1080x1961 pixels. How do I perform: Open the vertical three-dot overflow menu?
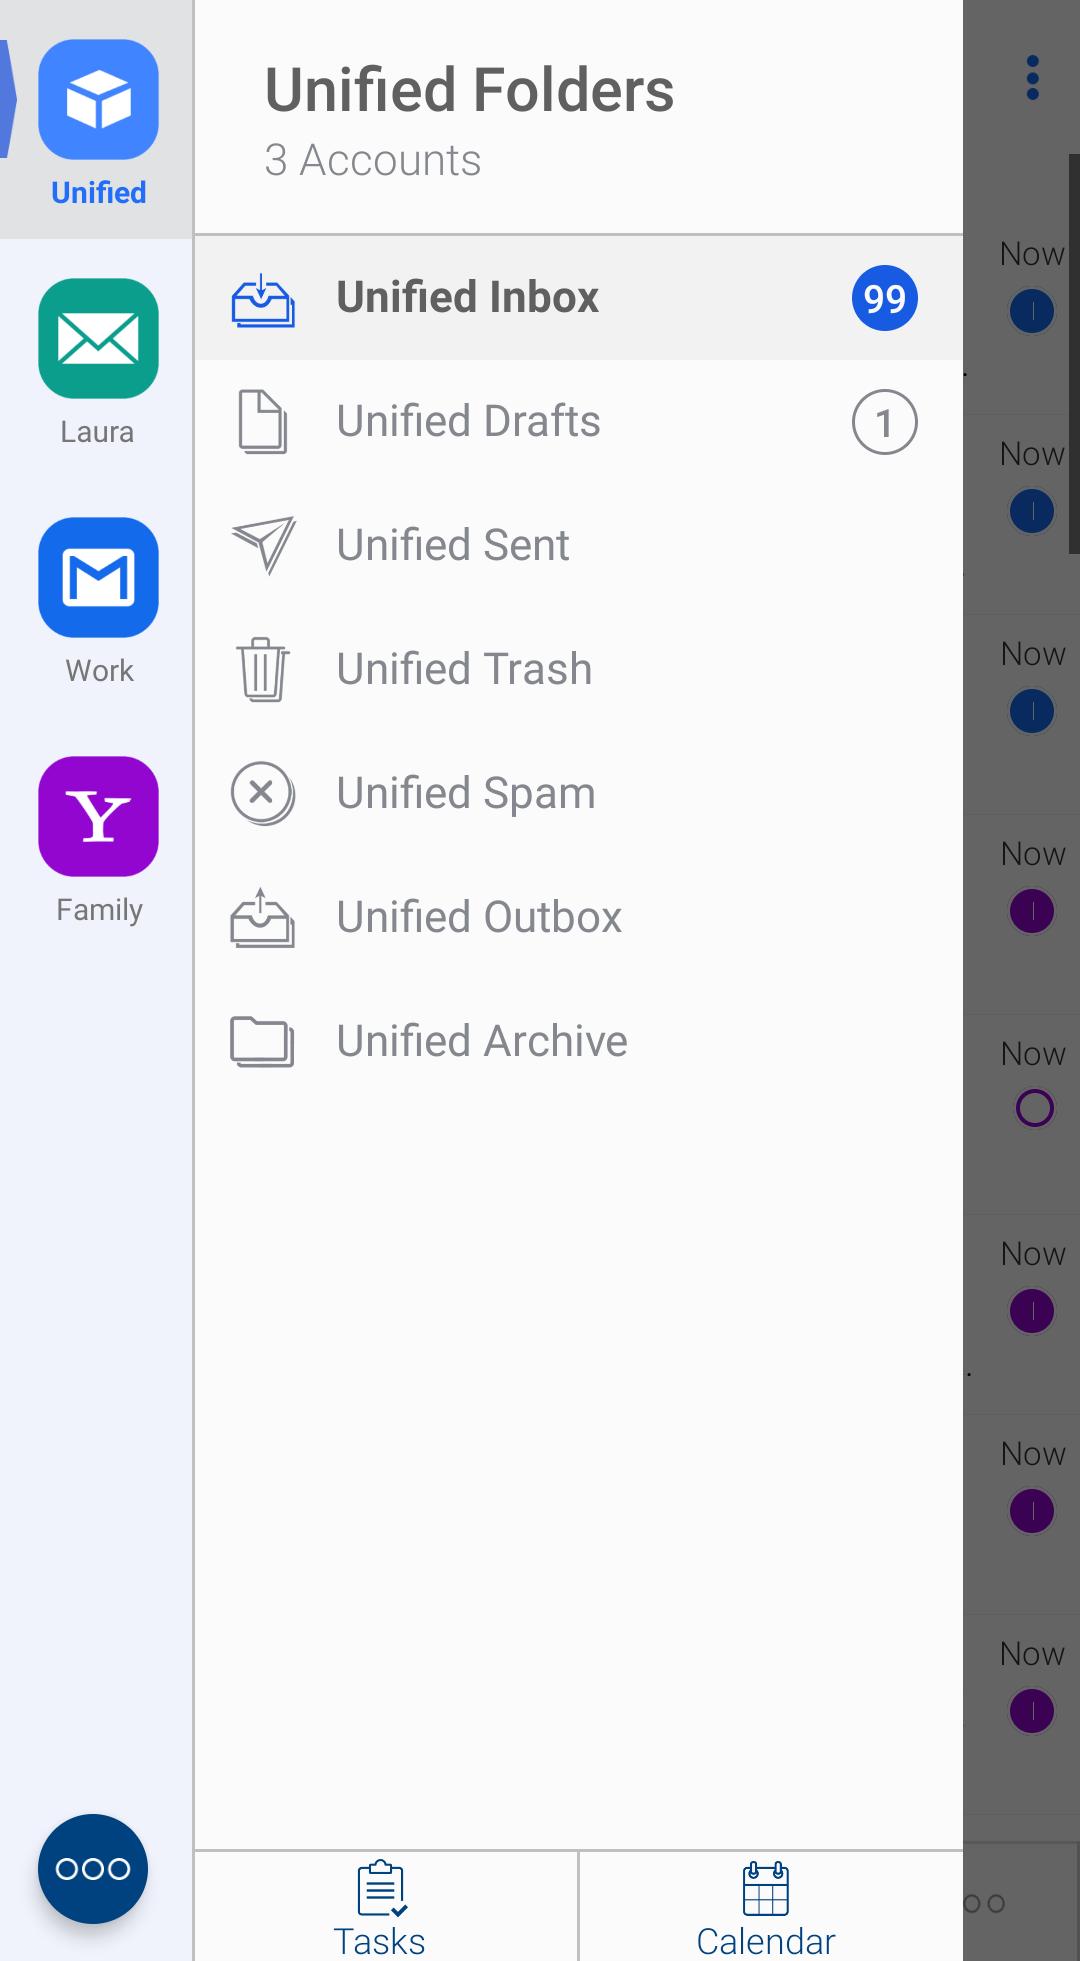[x=1032, y=78]
